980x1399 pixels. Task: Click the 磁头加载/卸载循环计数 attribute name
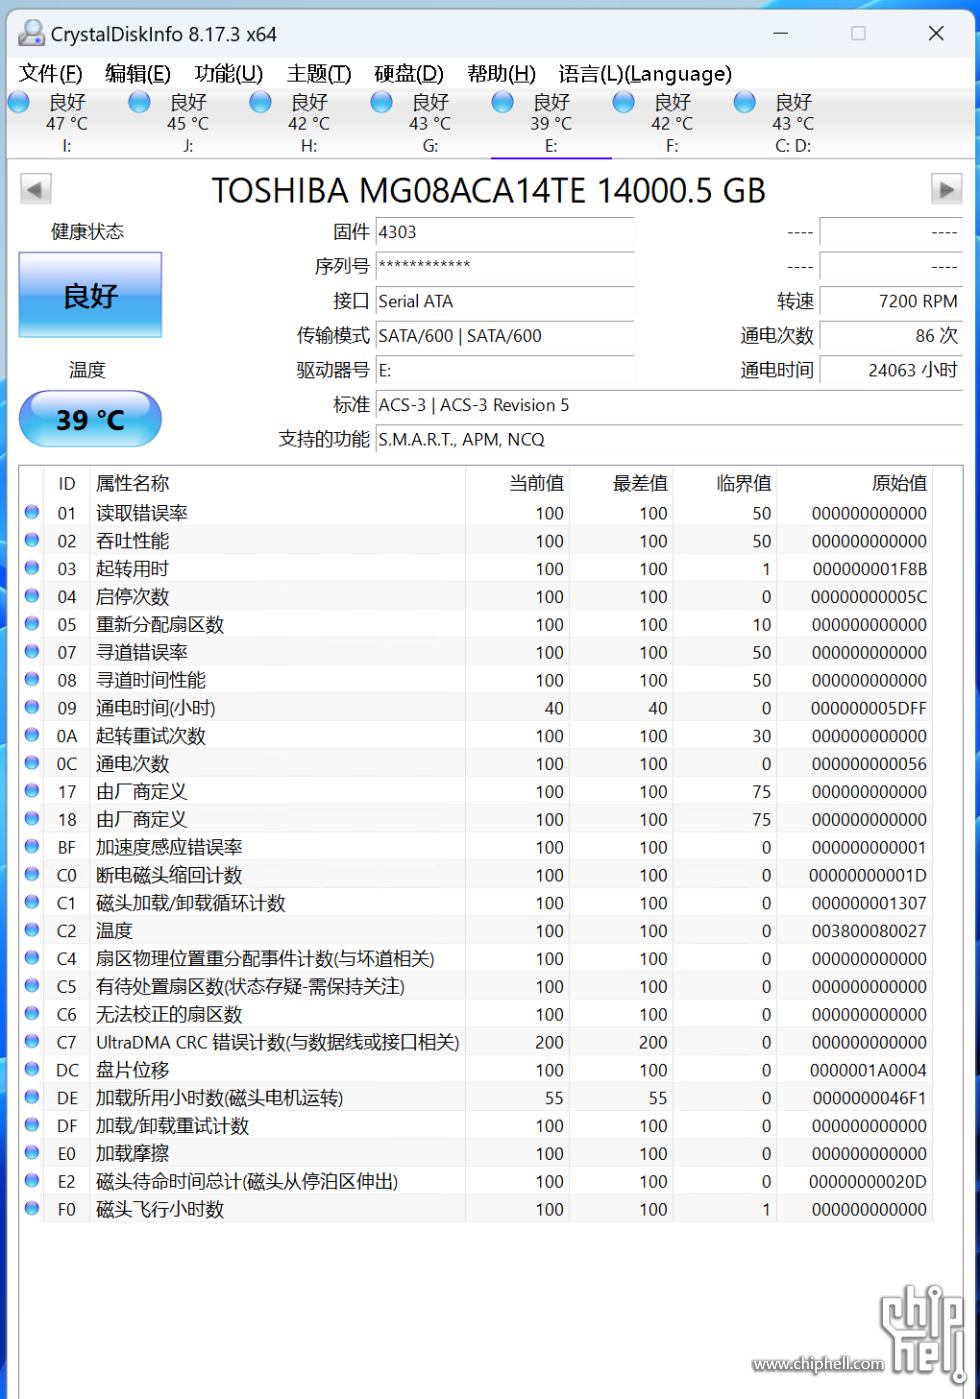click(190, 903)
